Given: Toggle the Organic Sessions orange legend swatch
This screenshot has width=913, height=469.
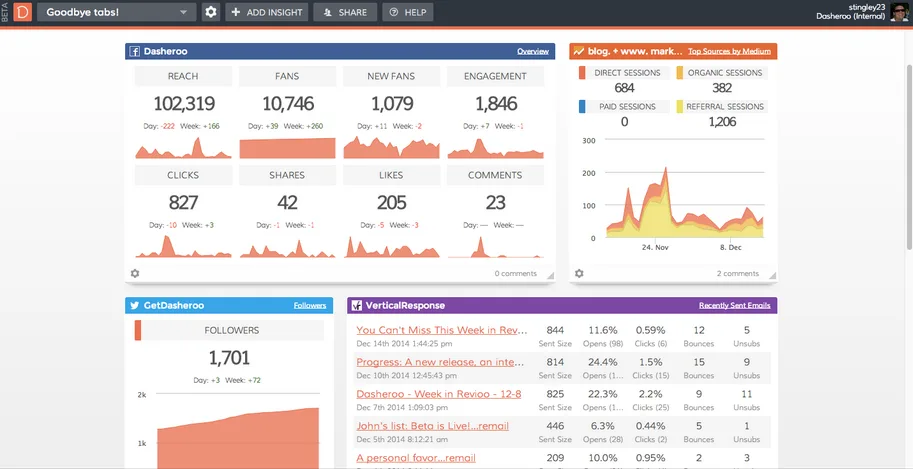Looking at the screenshot, I should pyautogui.click(x=680, y=73).
